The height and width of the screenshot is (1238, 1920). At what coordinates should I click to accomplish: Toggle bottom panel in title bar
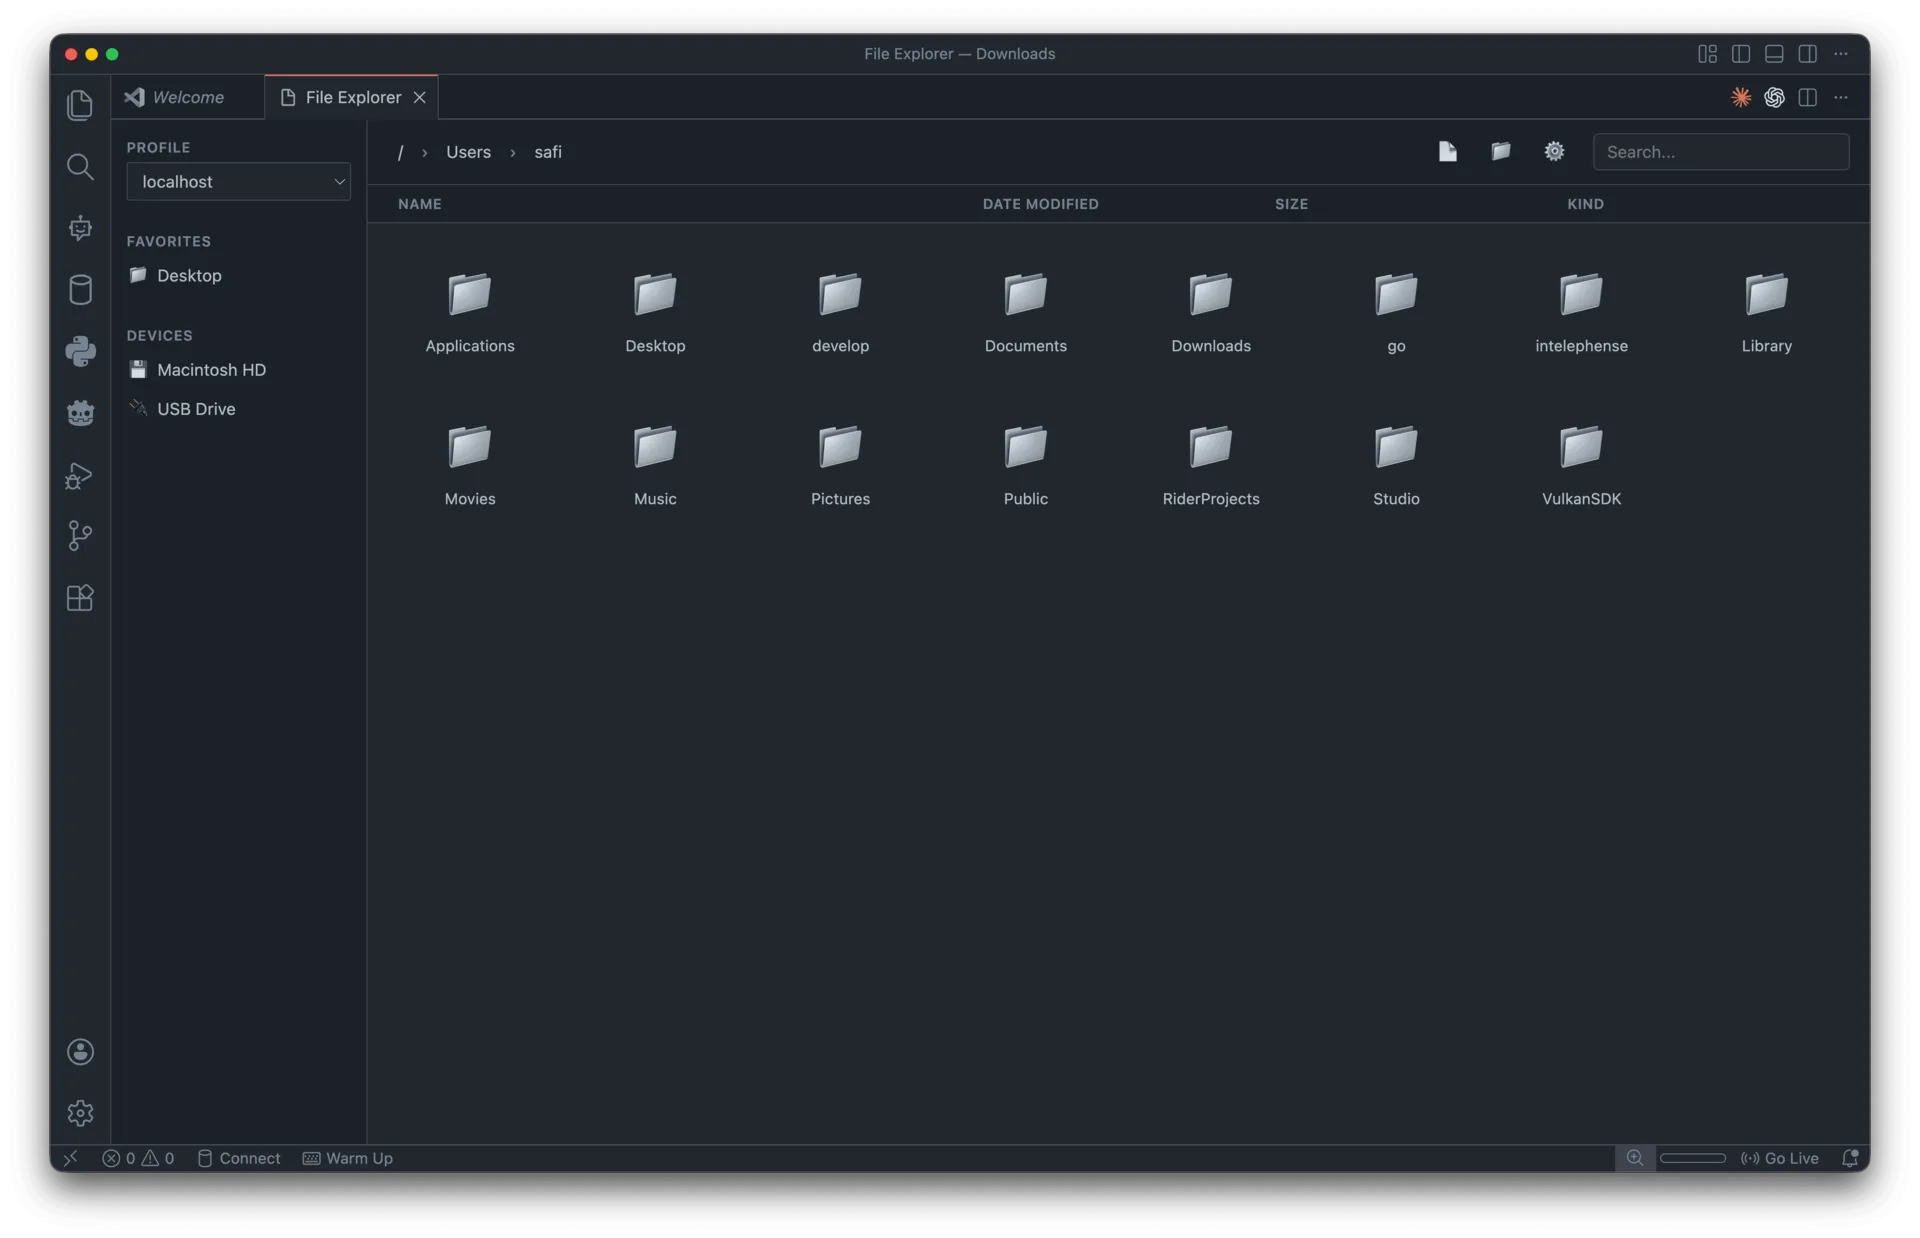pyautogui.click(x=1774, y=54)
